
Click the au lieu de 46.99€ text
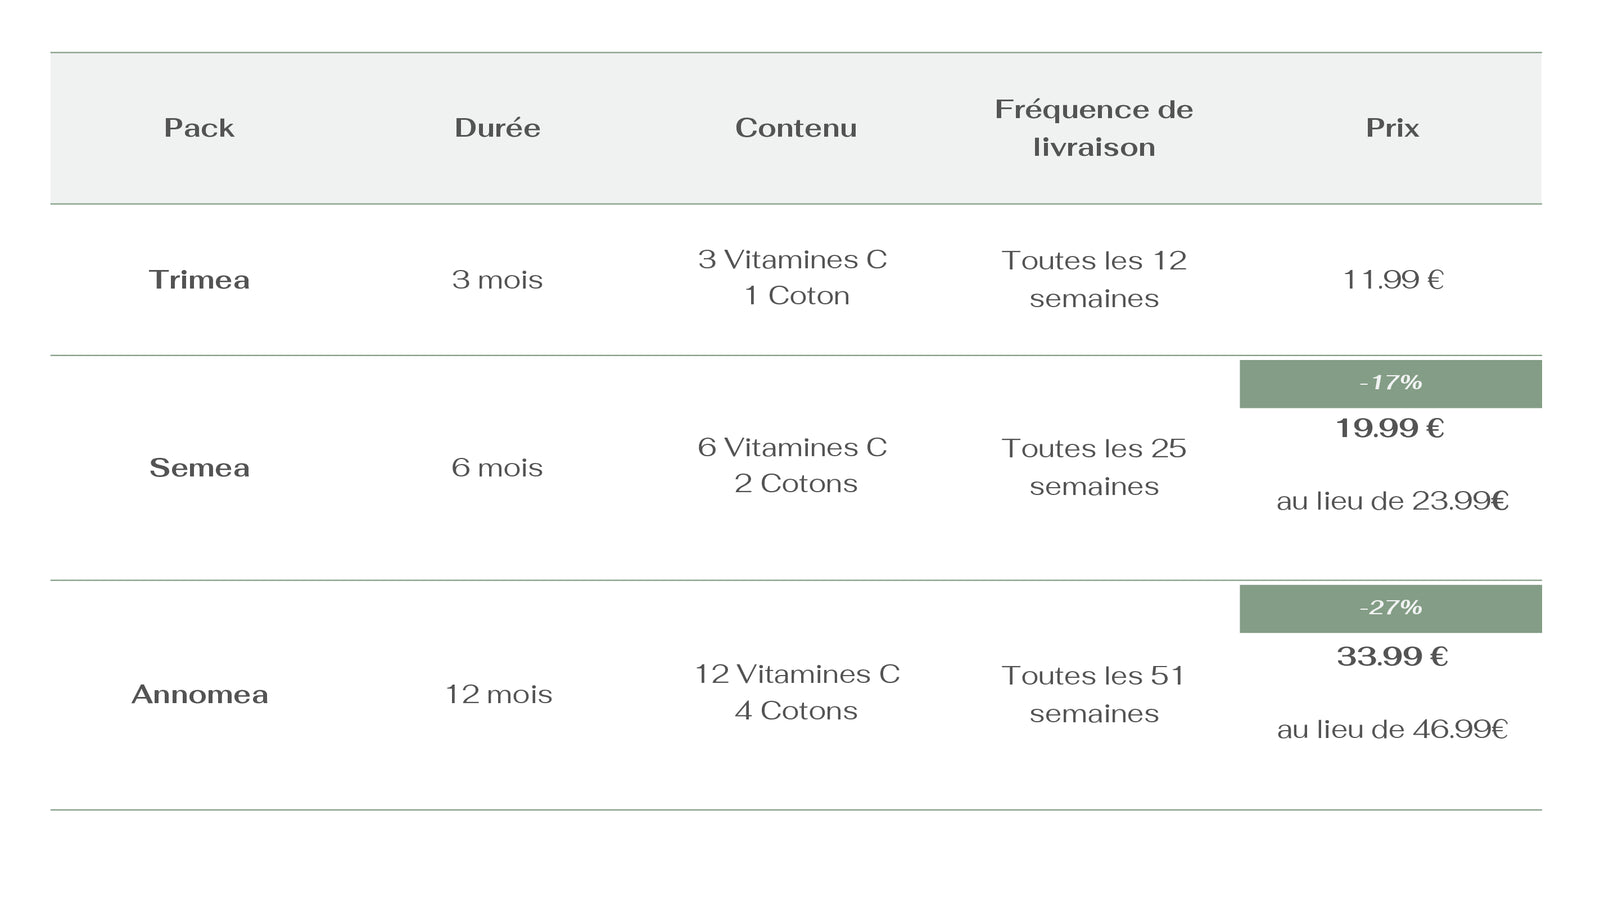[1392, 730]
